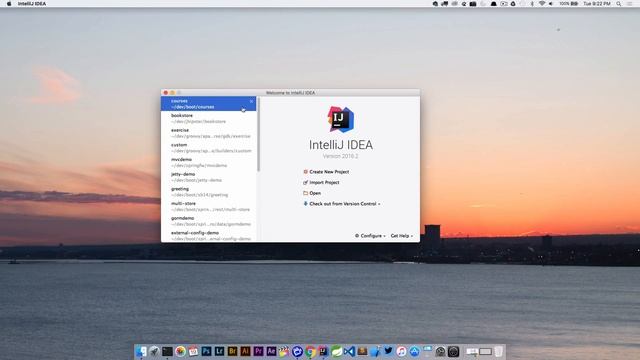Open Google Chrome from the dock
640x360 pixels.
coord(311,351)
